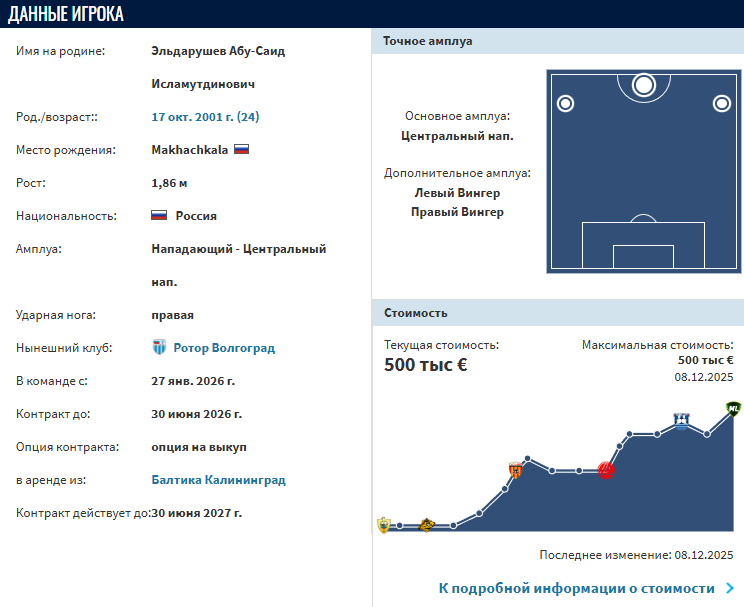
Task: Select the right winger marker on the pitch
Action: (721, 103)
